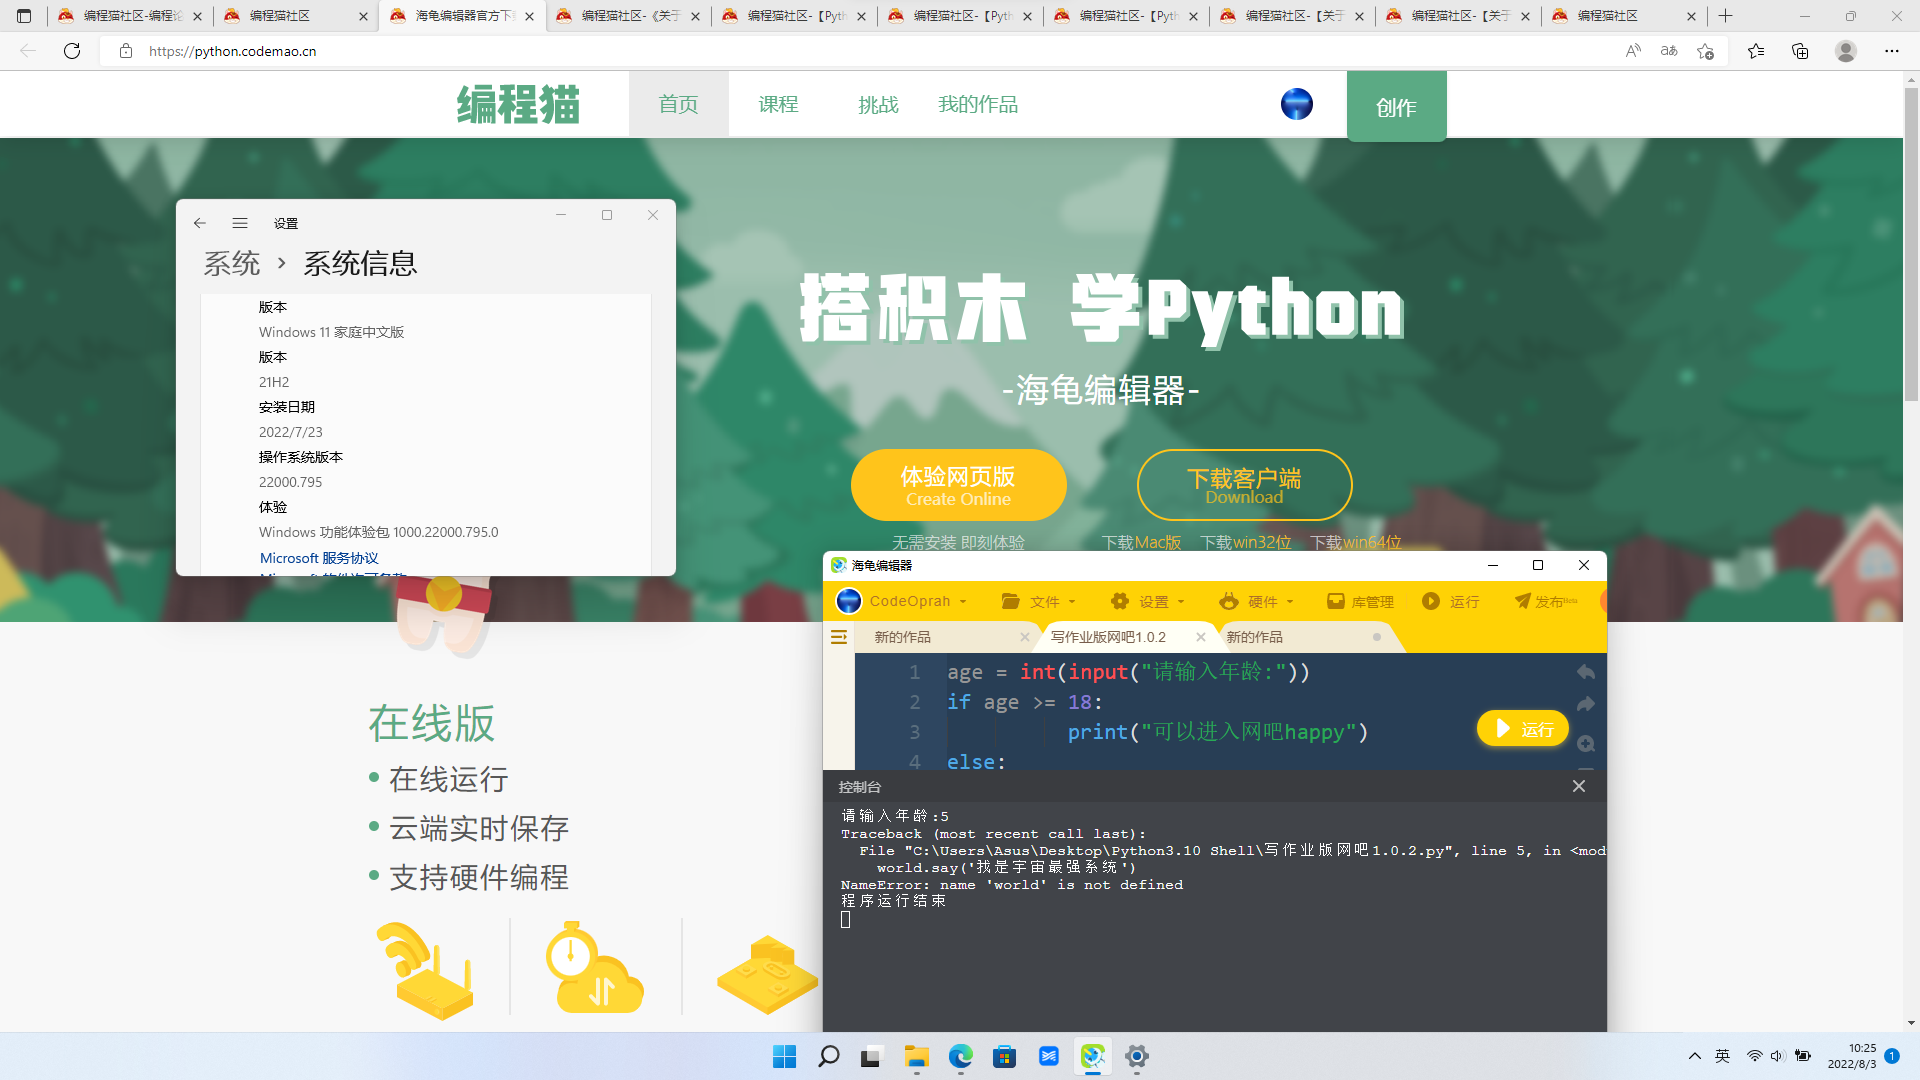This screenshot has height=1080, width=1920.
Task: Click the 体验网页版 Create Online button
Action: pyautogui.click(x=959, y=485)
